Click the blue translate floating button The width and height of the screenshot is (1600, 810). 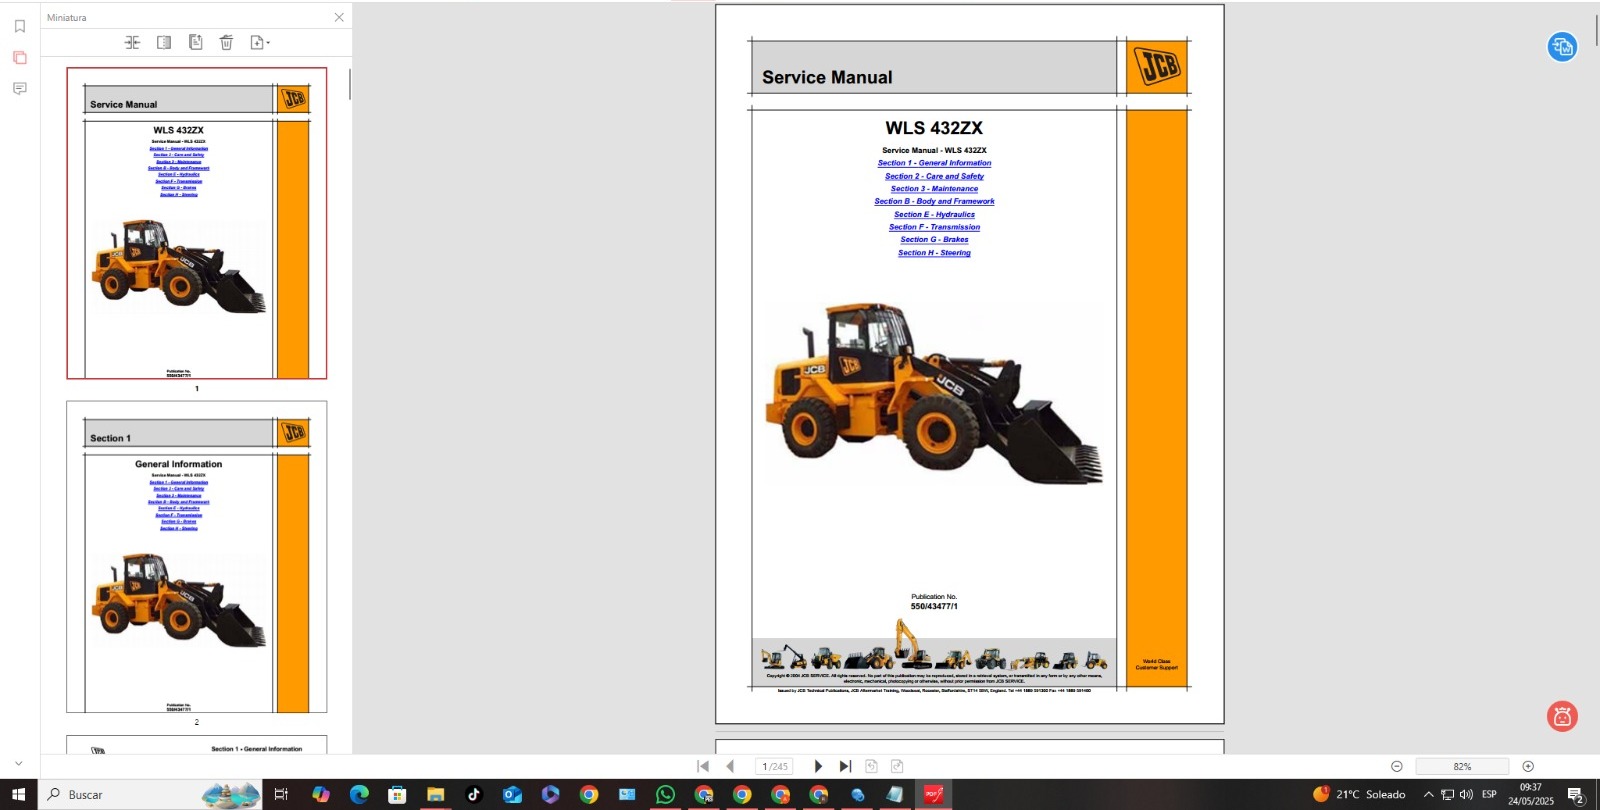pyautogui.click(x=1562, y=46)
